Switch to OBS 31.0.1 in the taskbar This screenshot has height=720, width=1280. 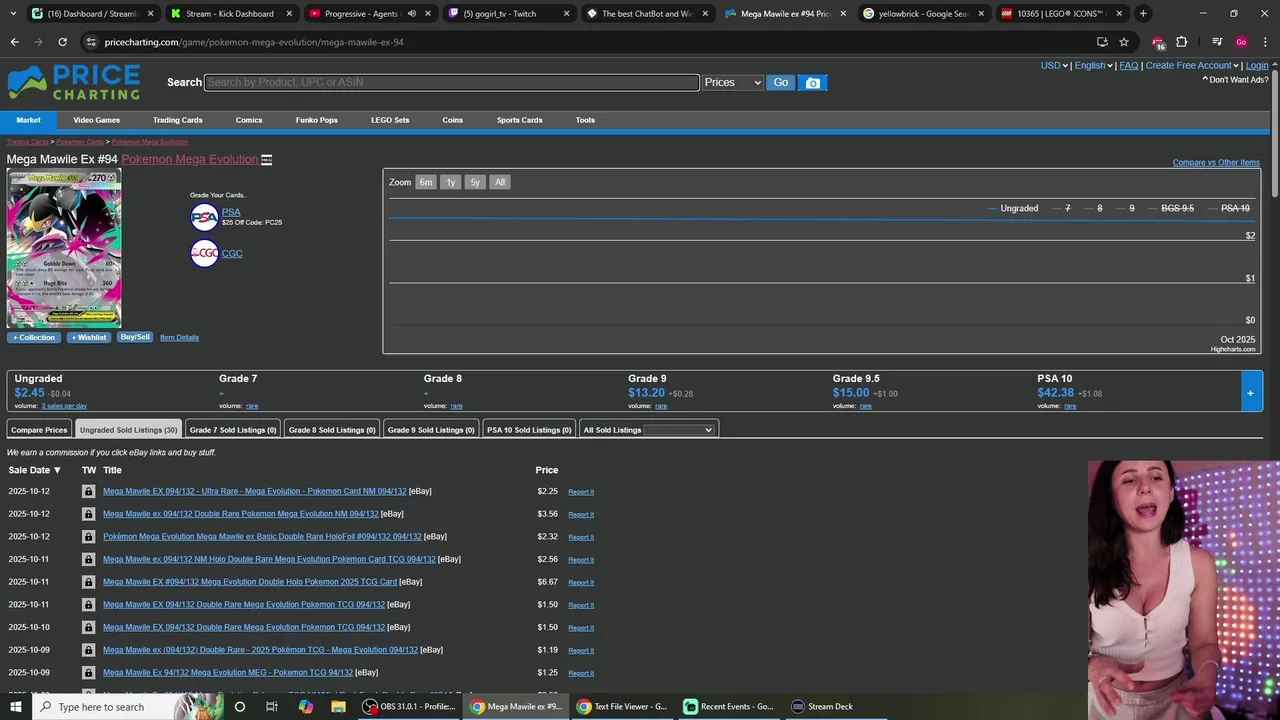[411, 707]
